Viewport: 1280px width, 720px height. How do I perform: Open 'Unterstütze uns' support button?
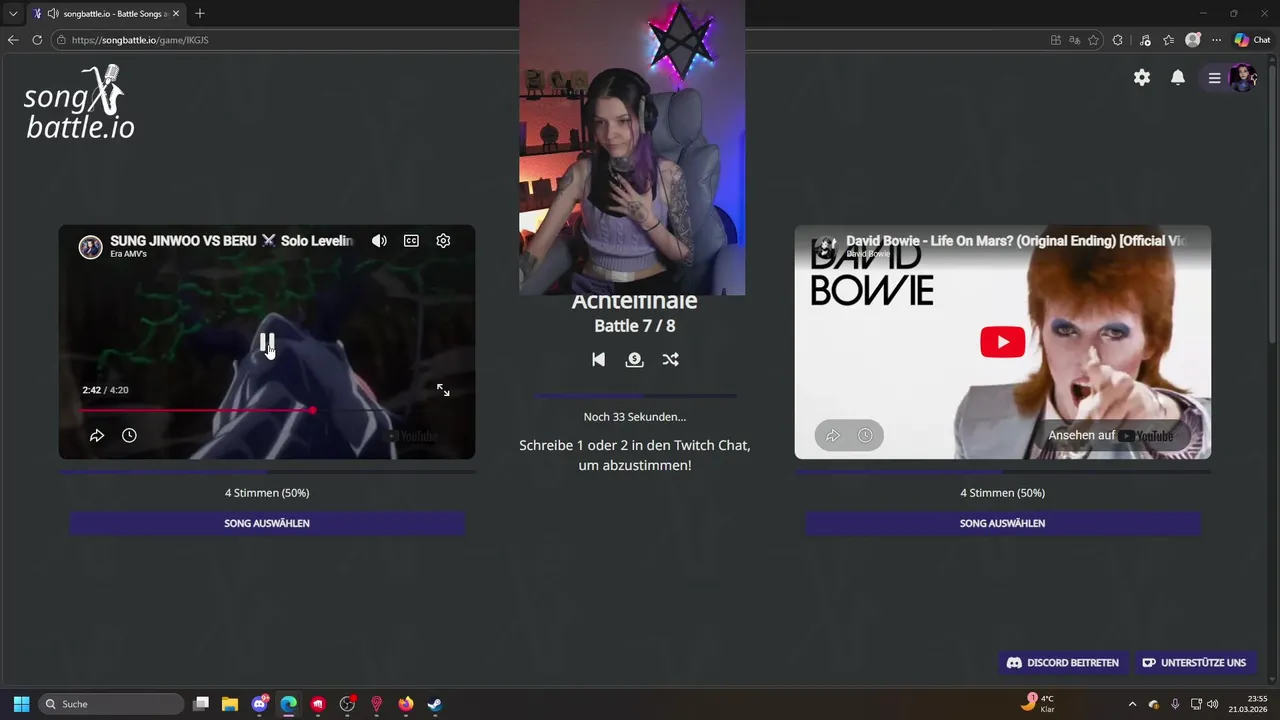coord(1194,662)
